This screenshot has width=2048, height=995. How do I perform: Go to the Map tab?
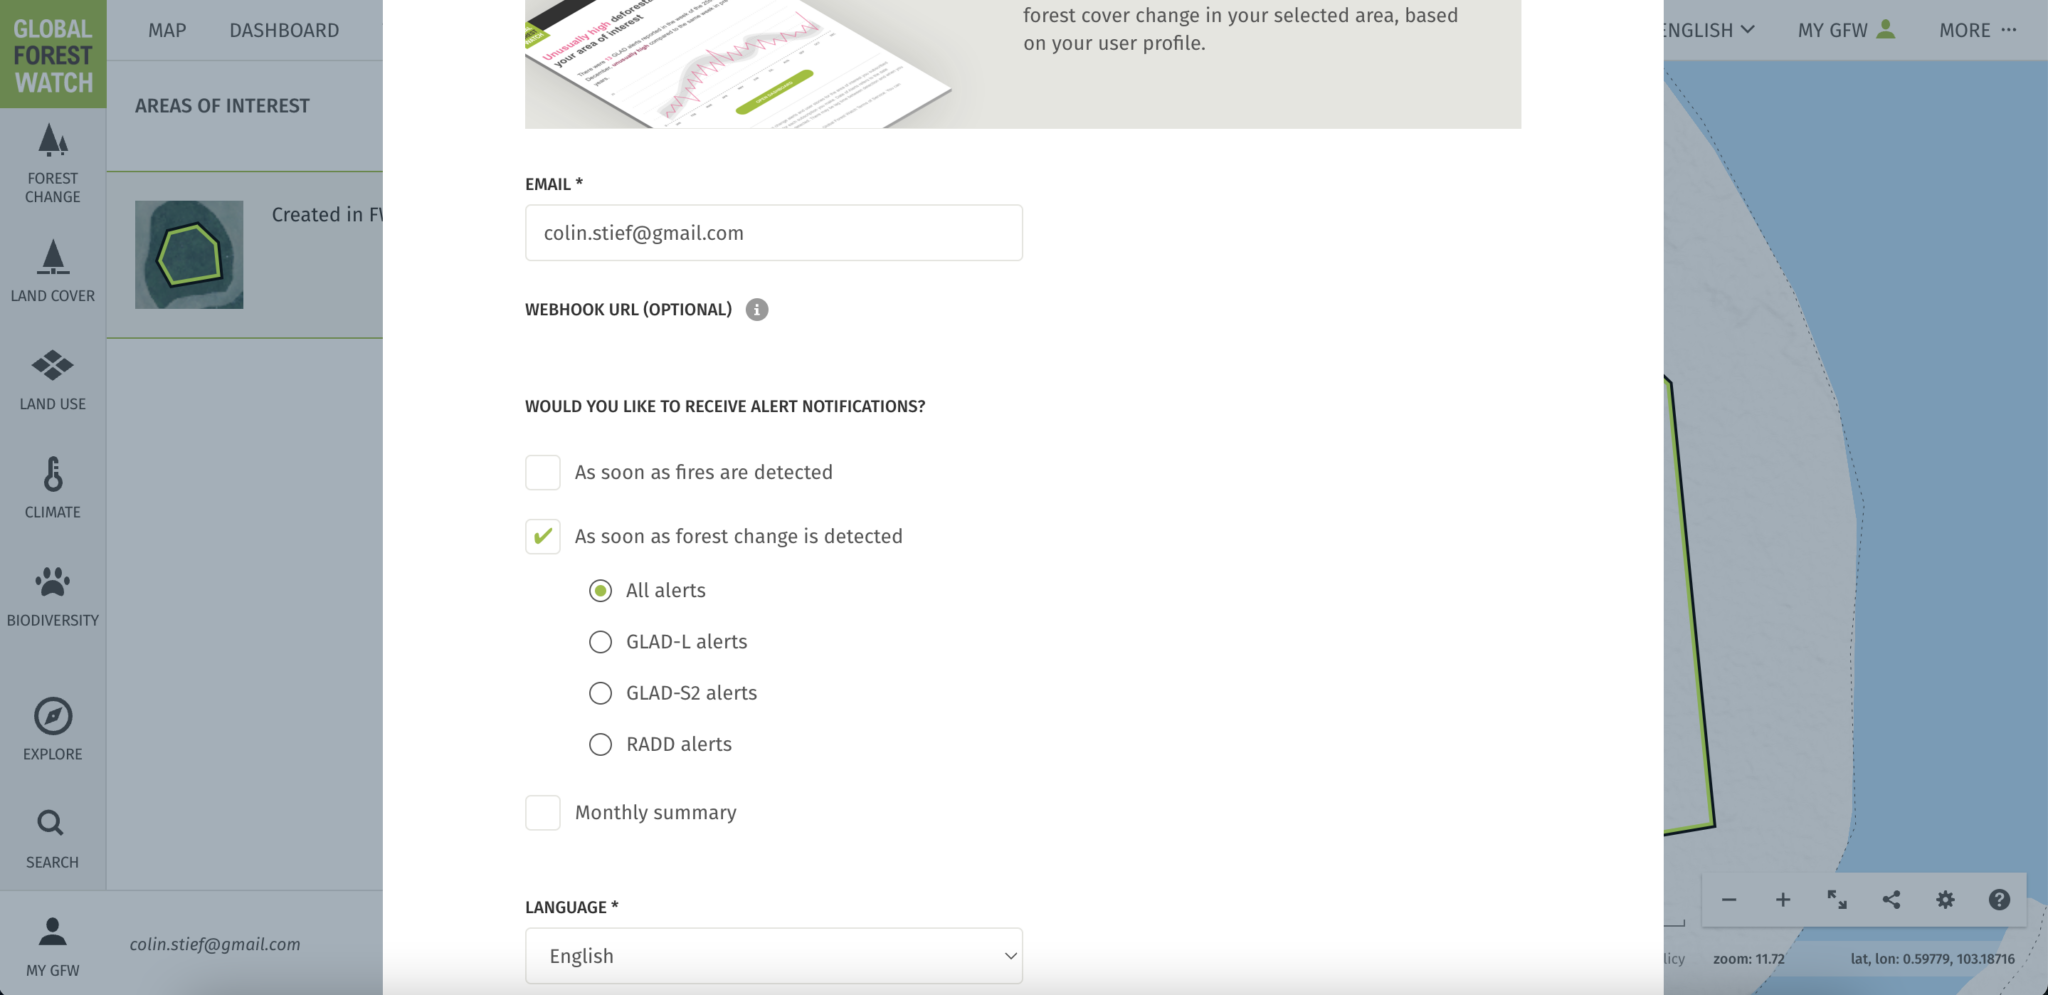click(167, 30)
